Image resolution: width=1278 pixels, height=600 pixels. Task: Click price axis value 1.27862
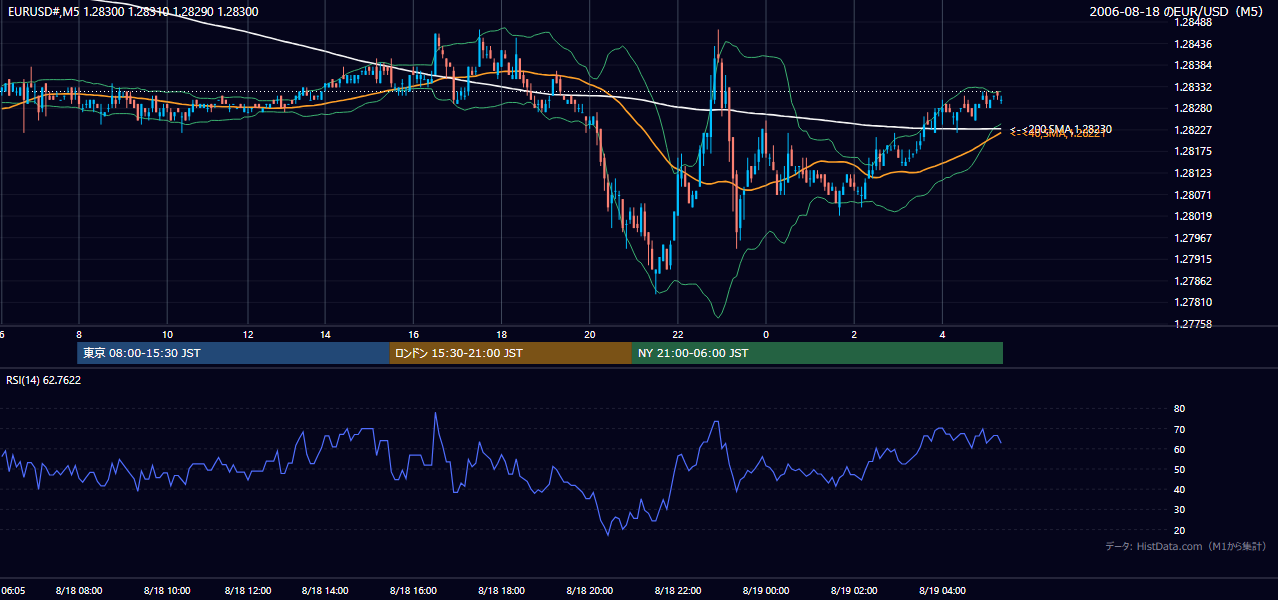1194,281
